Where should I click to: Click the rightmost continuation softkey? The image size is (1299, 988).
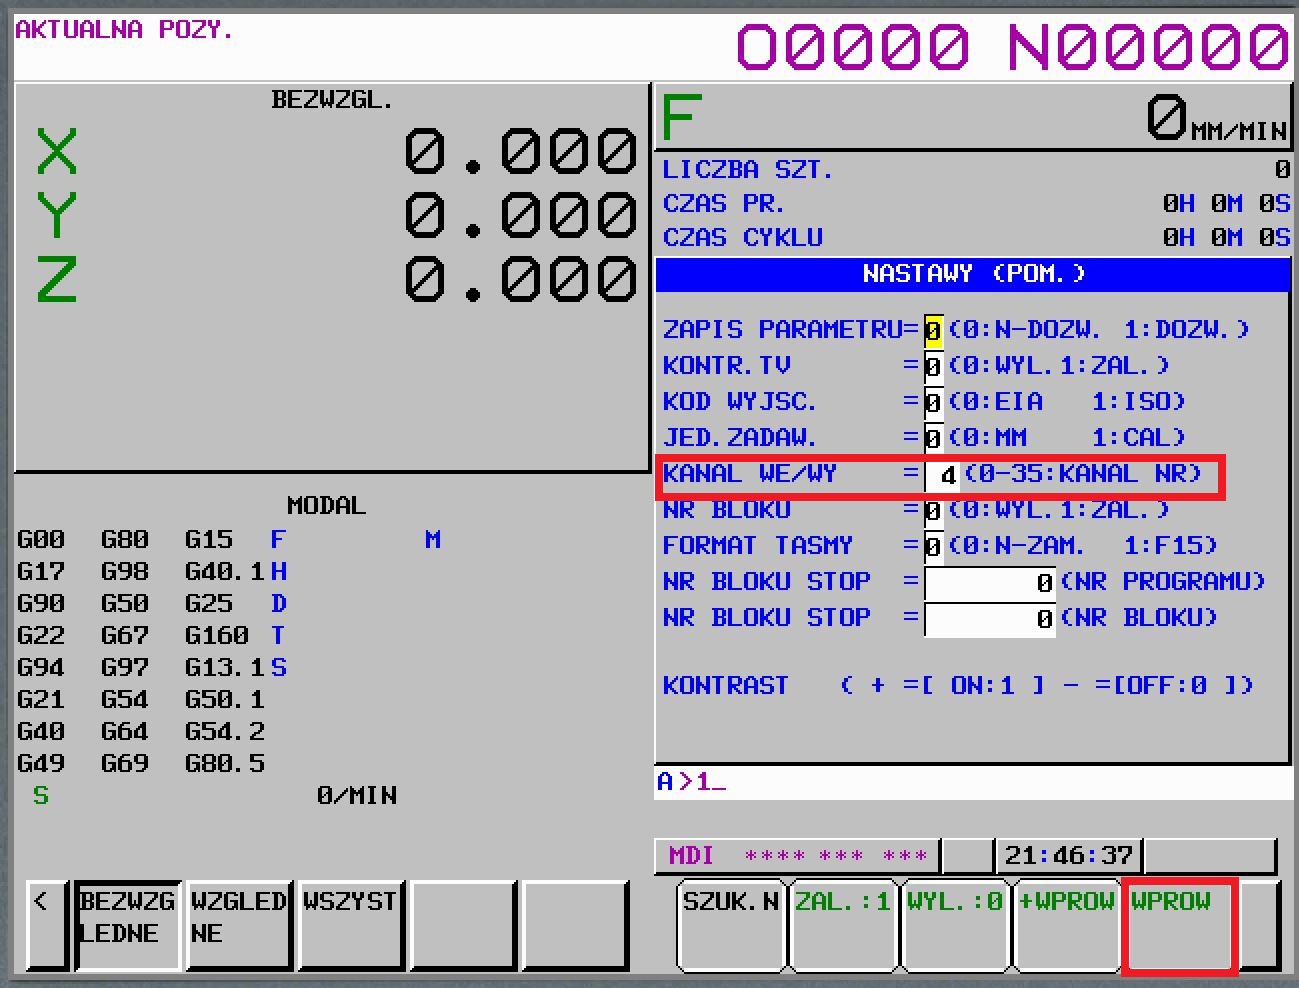1260,924
